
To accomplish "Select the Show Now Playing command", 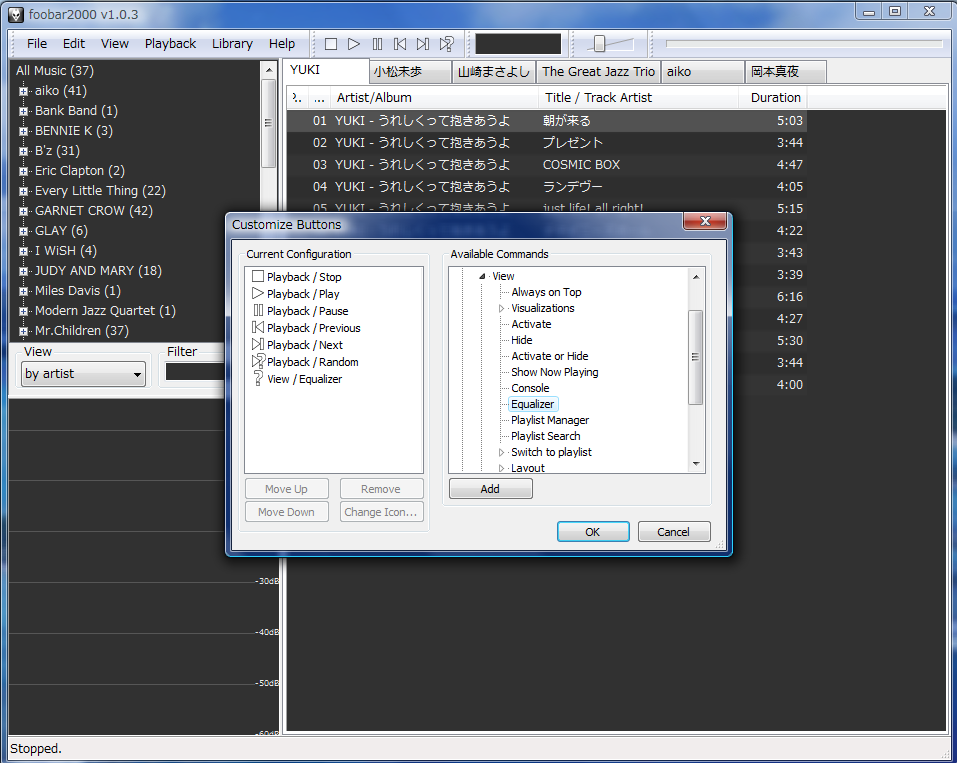I will (x=555, y=372).
